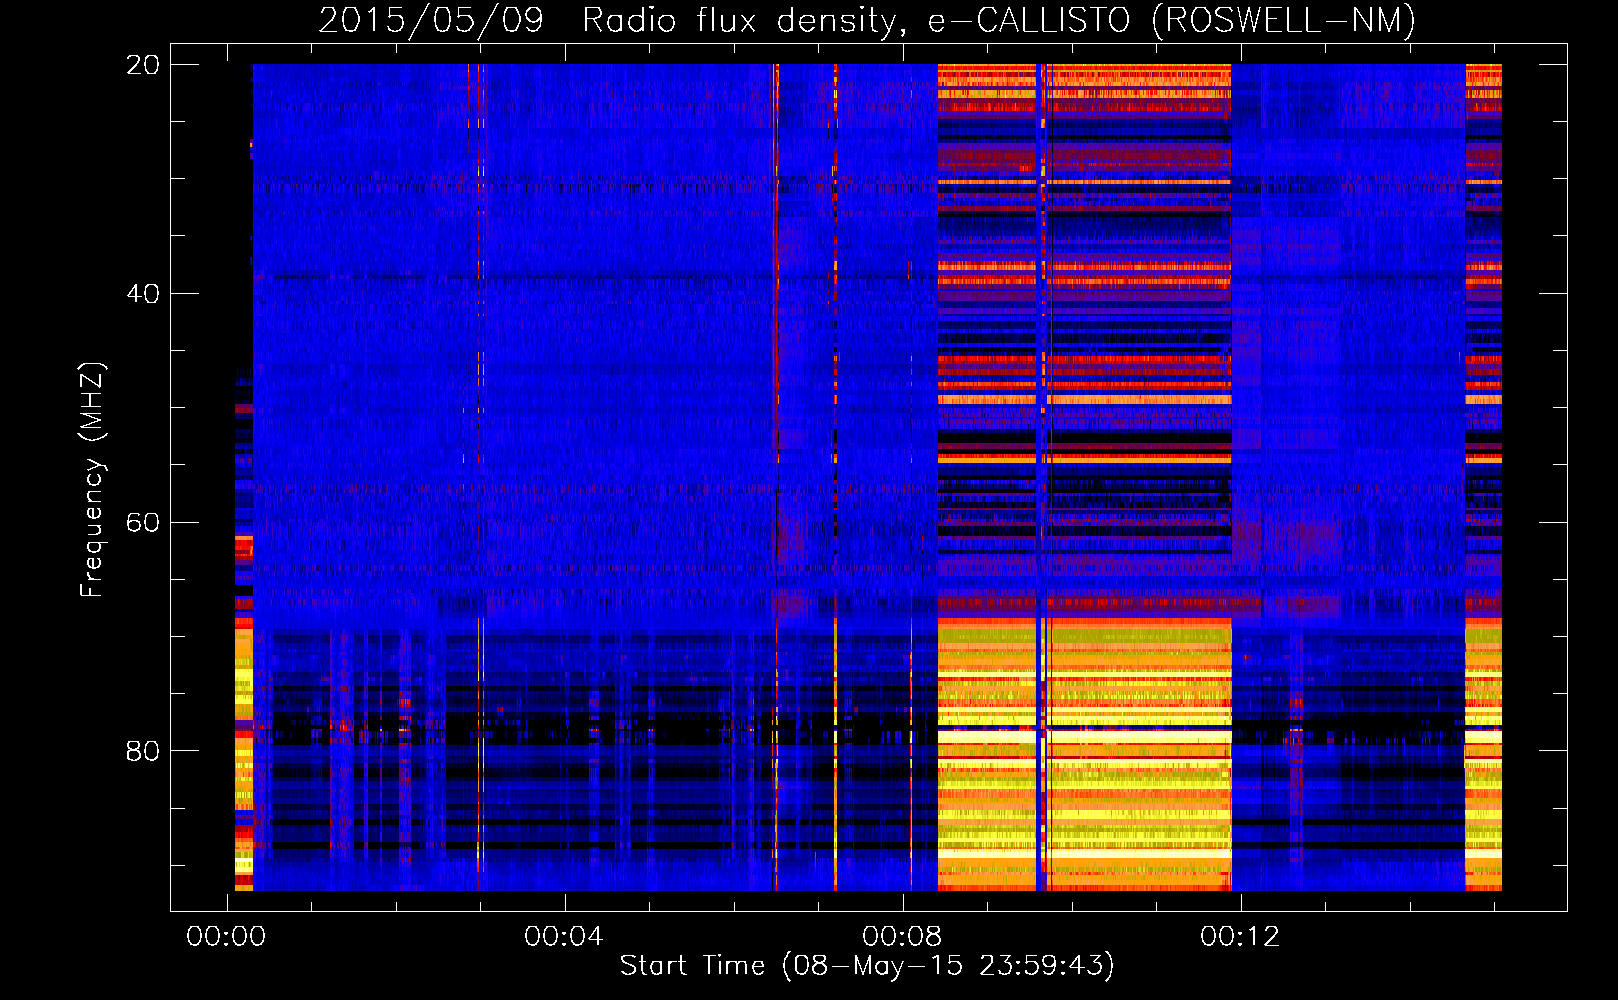The image size is (1618, 1000).
Task: Click the date 2015/05/09 in the title
Action: [430, 20]
